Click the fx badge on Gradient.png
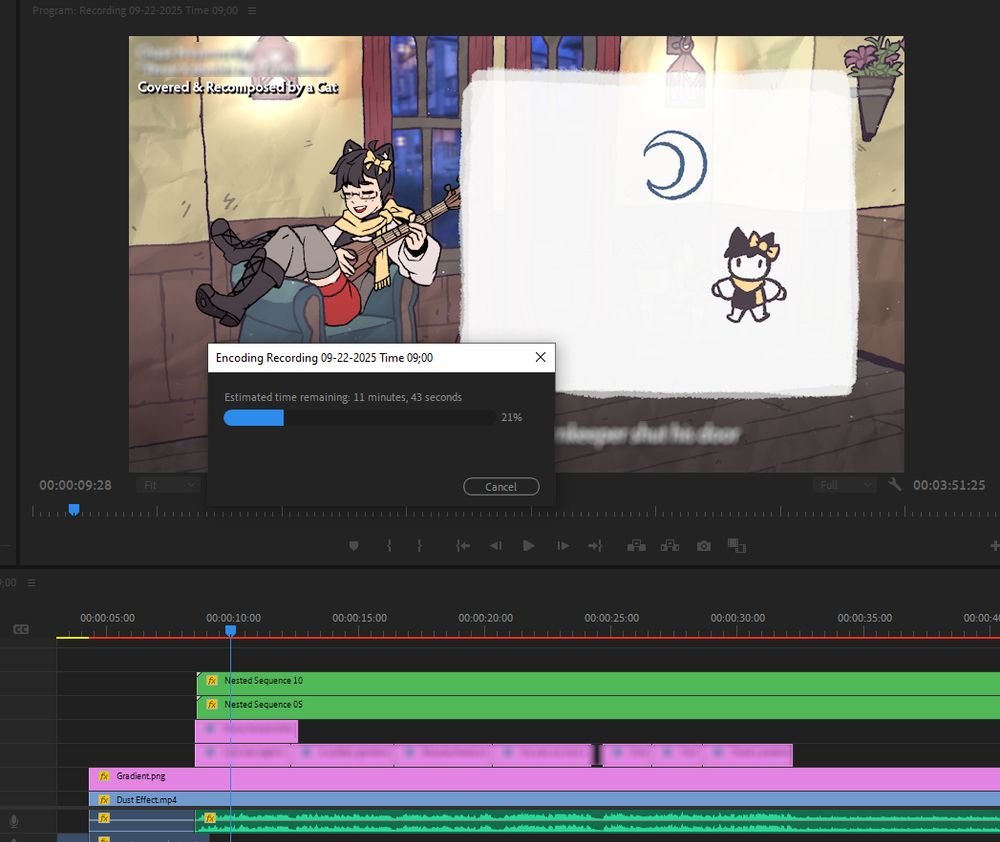Image resolution: width=1000 pixels, height=842 pixels. (x=104, y=776)
